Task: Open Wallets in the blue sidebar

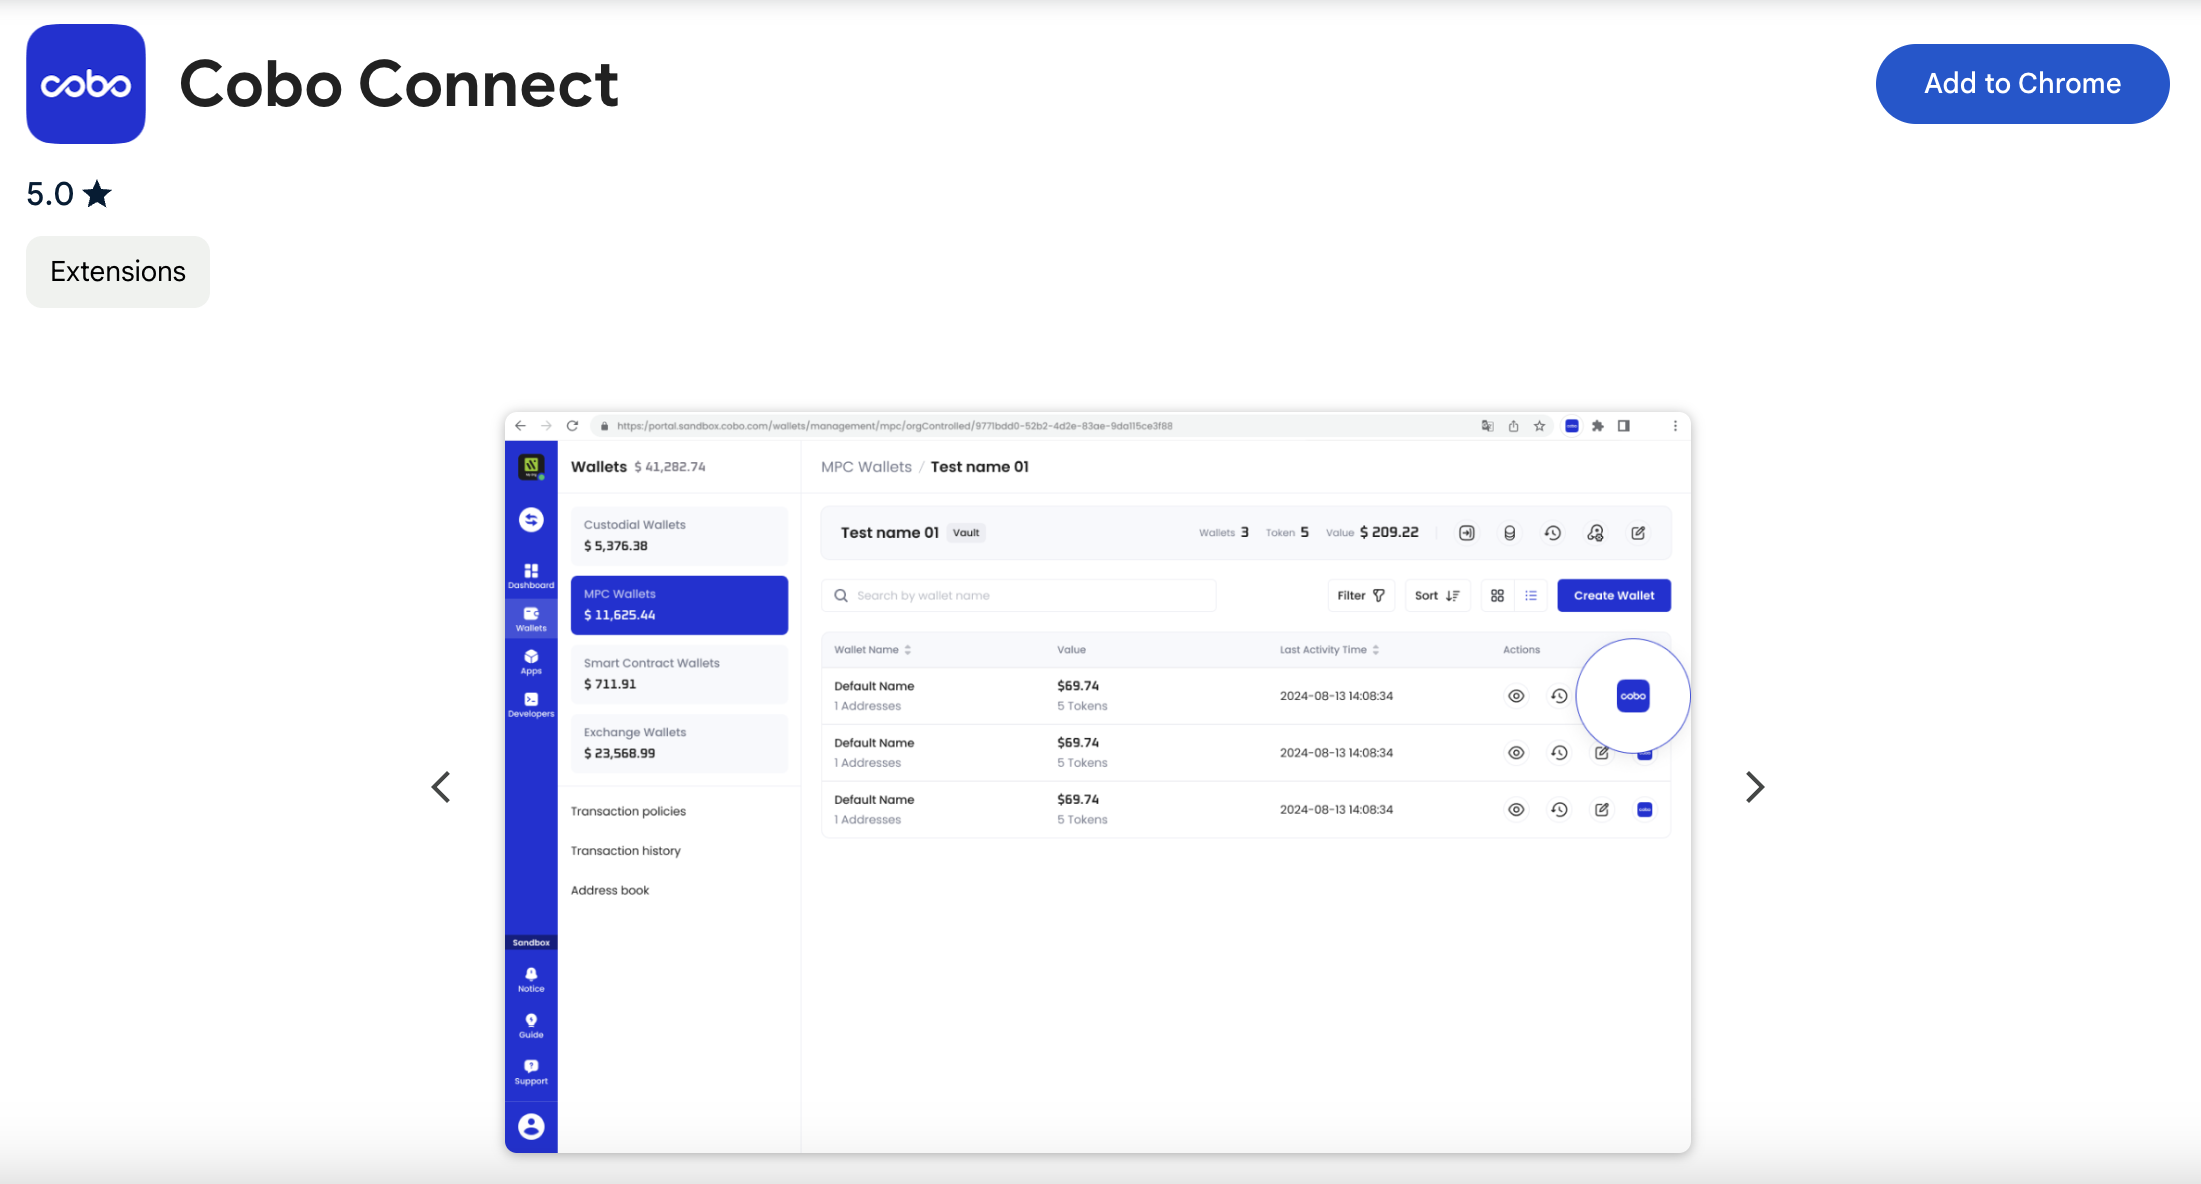Action: coord(531,620)
